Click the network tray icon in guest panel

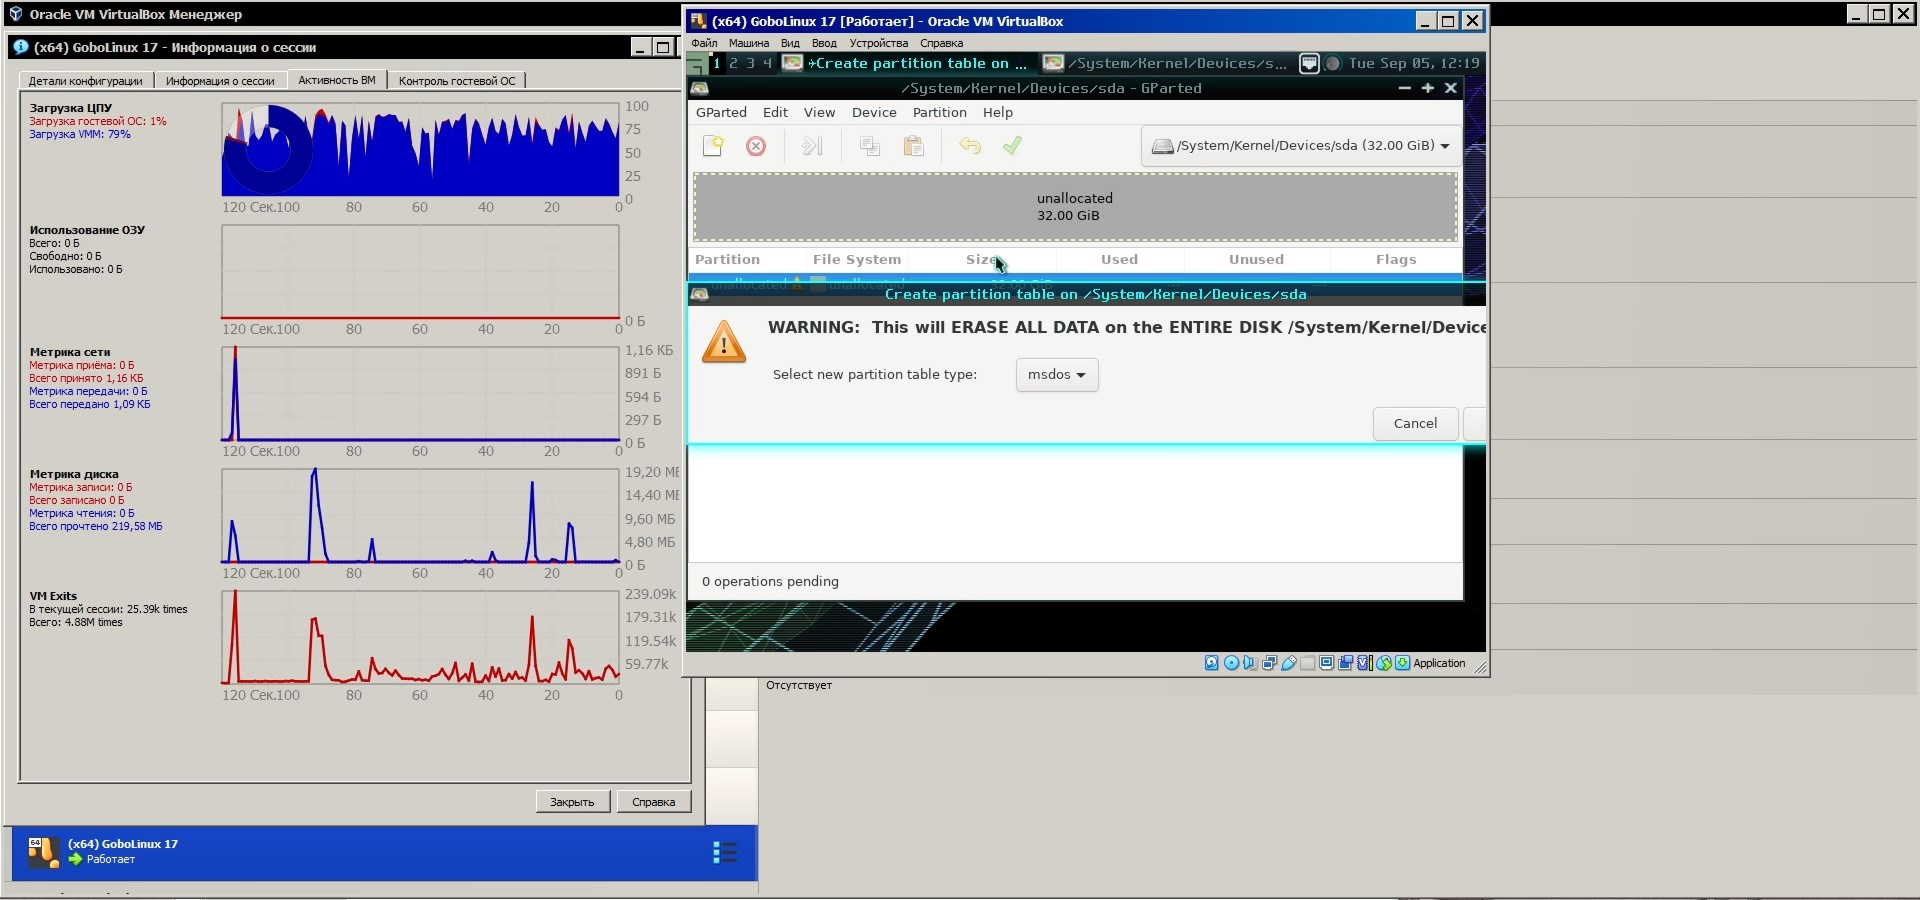(x=1309, y=63)
